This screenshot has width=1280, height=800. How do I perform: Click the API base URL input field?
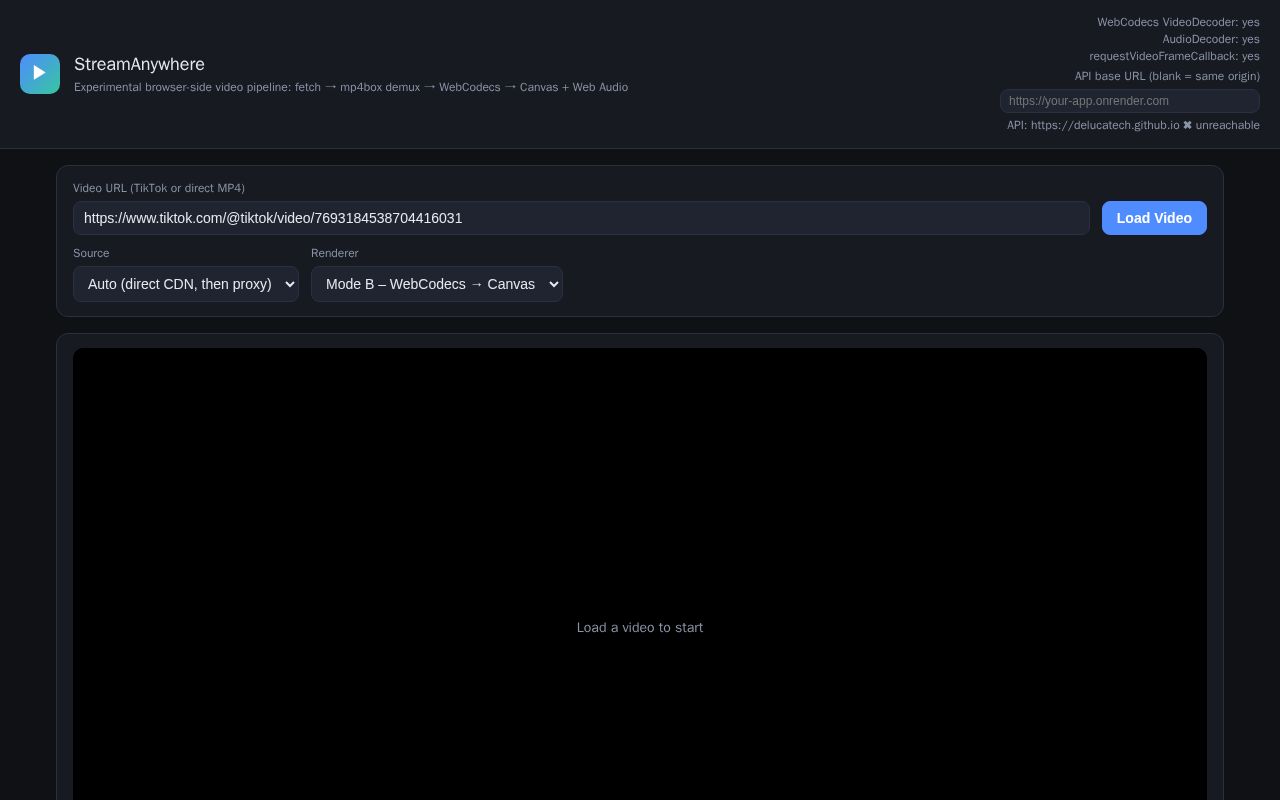coord(1130,101)
